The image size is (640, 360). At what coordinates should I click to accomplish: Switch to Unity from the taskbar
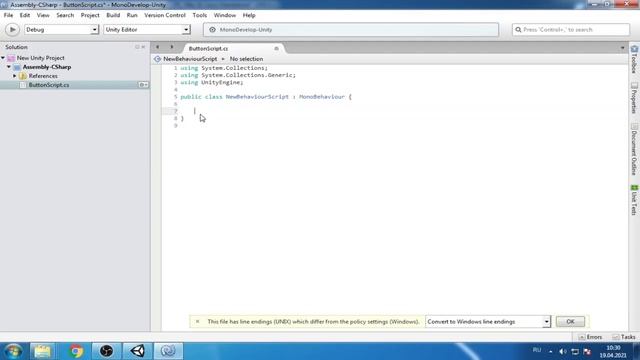coord(138,351)
